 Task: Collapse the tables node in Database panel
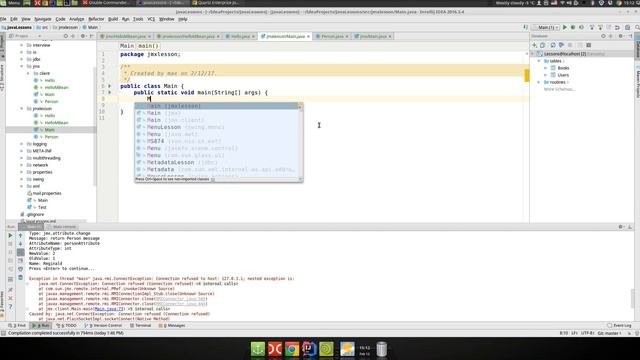tap(539, 61)
